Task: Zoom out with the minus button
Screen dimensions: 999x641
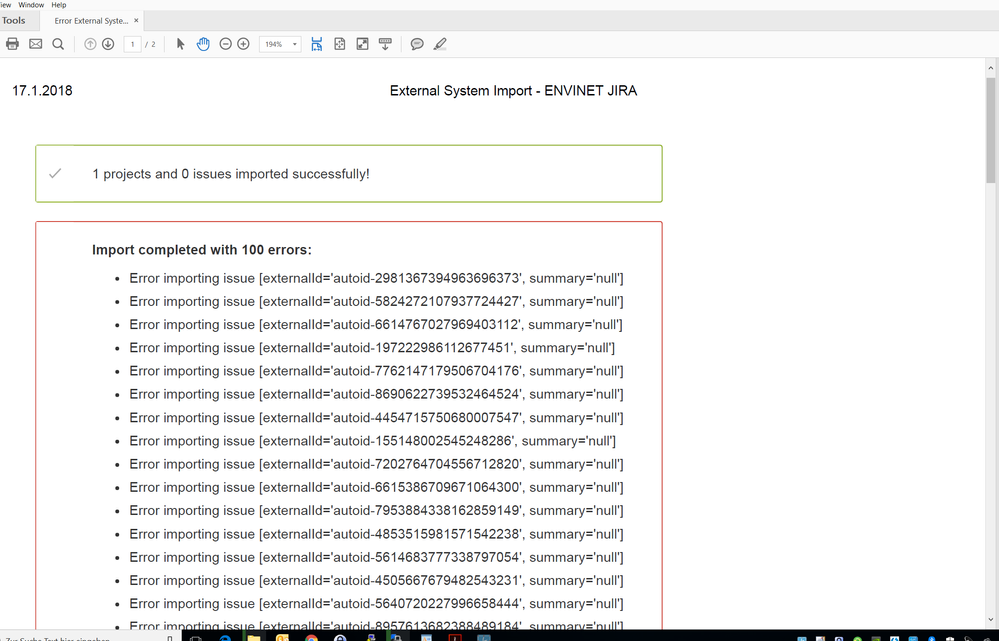Action: tap(226, 44)
